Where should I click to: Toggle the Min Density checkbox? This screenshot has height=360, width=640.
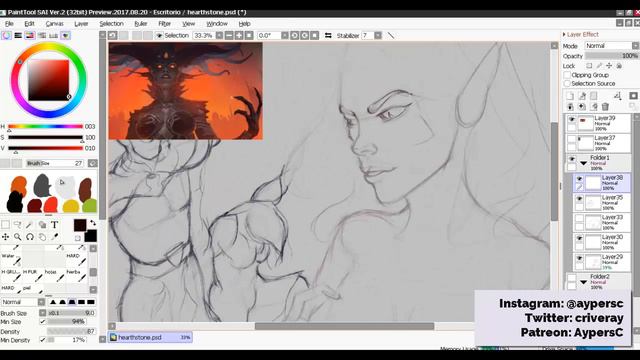point(42,340)
